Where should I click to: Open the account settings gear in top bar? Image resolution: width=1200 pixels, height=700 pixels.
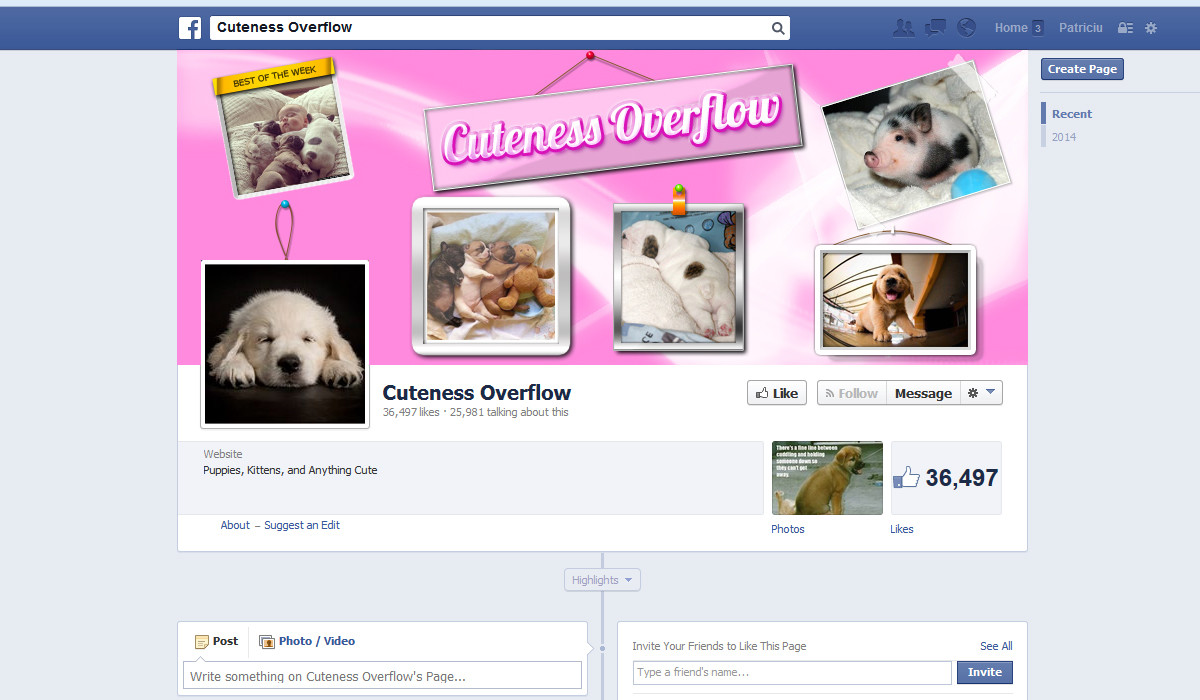click(x=1151, y=28)
